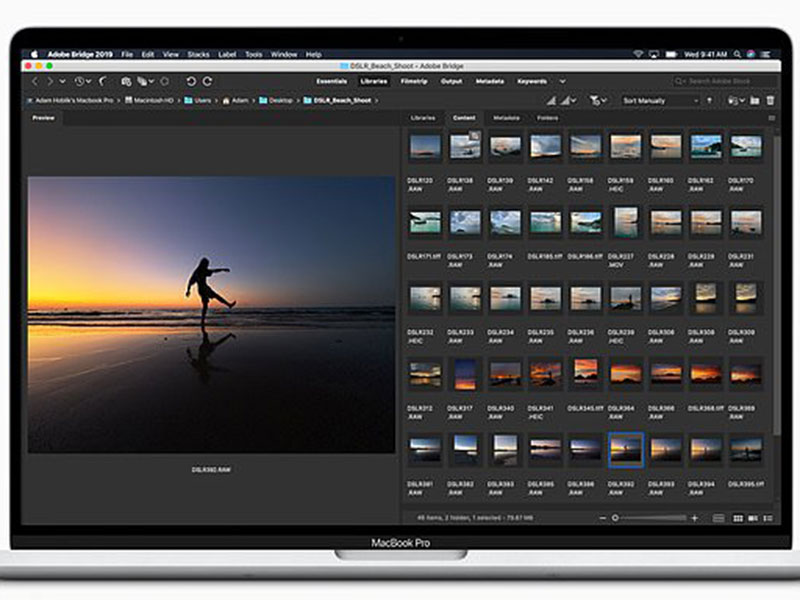Click the DSLR392.RAW label under preview
Viewport: 800px width, 600px height.
point(211,469)
